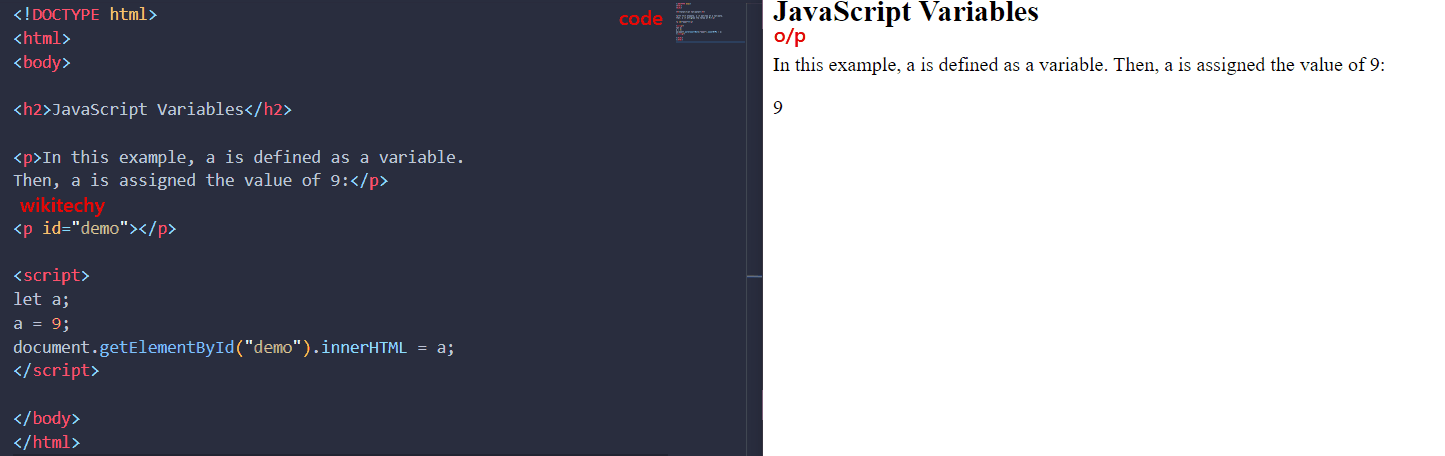
Task: Click the <p id="demo"></p> code line
Action: (95, 229)
